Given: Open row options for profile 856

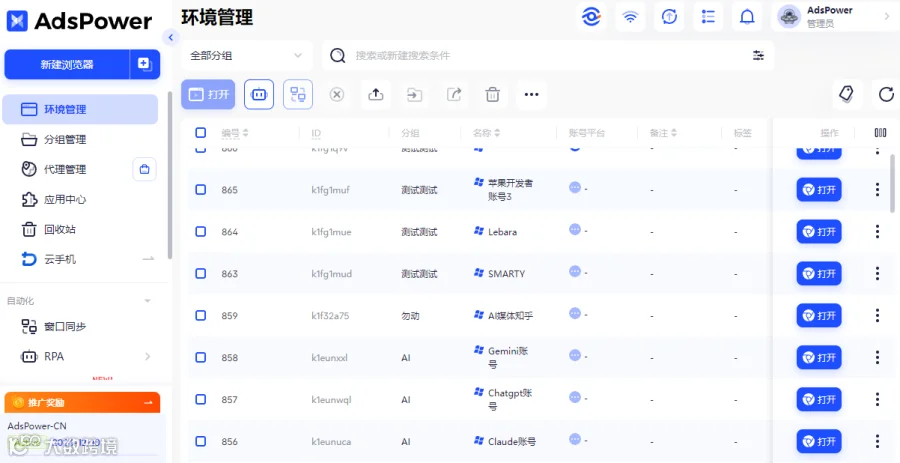Looking at the screenshot, I should click(x=877, y=441).
